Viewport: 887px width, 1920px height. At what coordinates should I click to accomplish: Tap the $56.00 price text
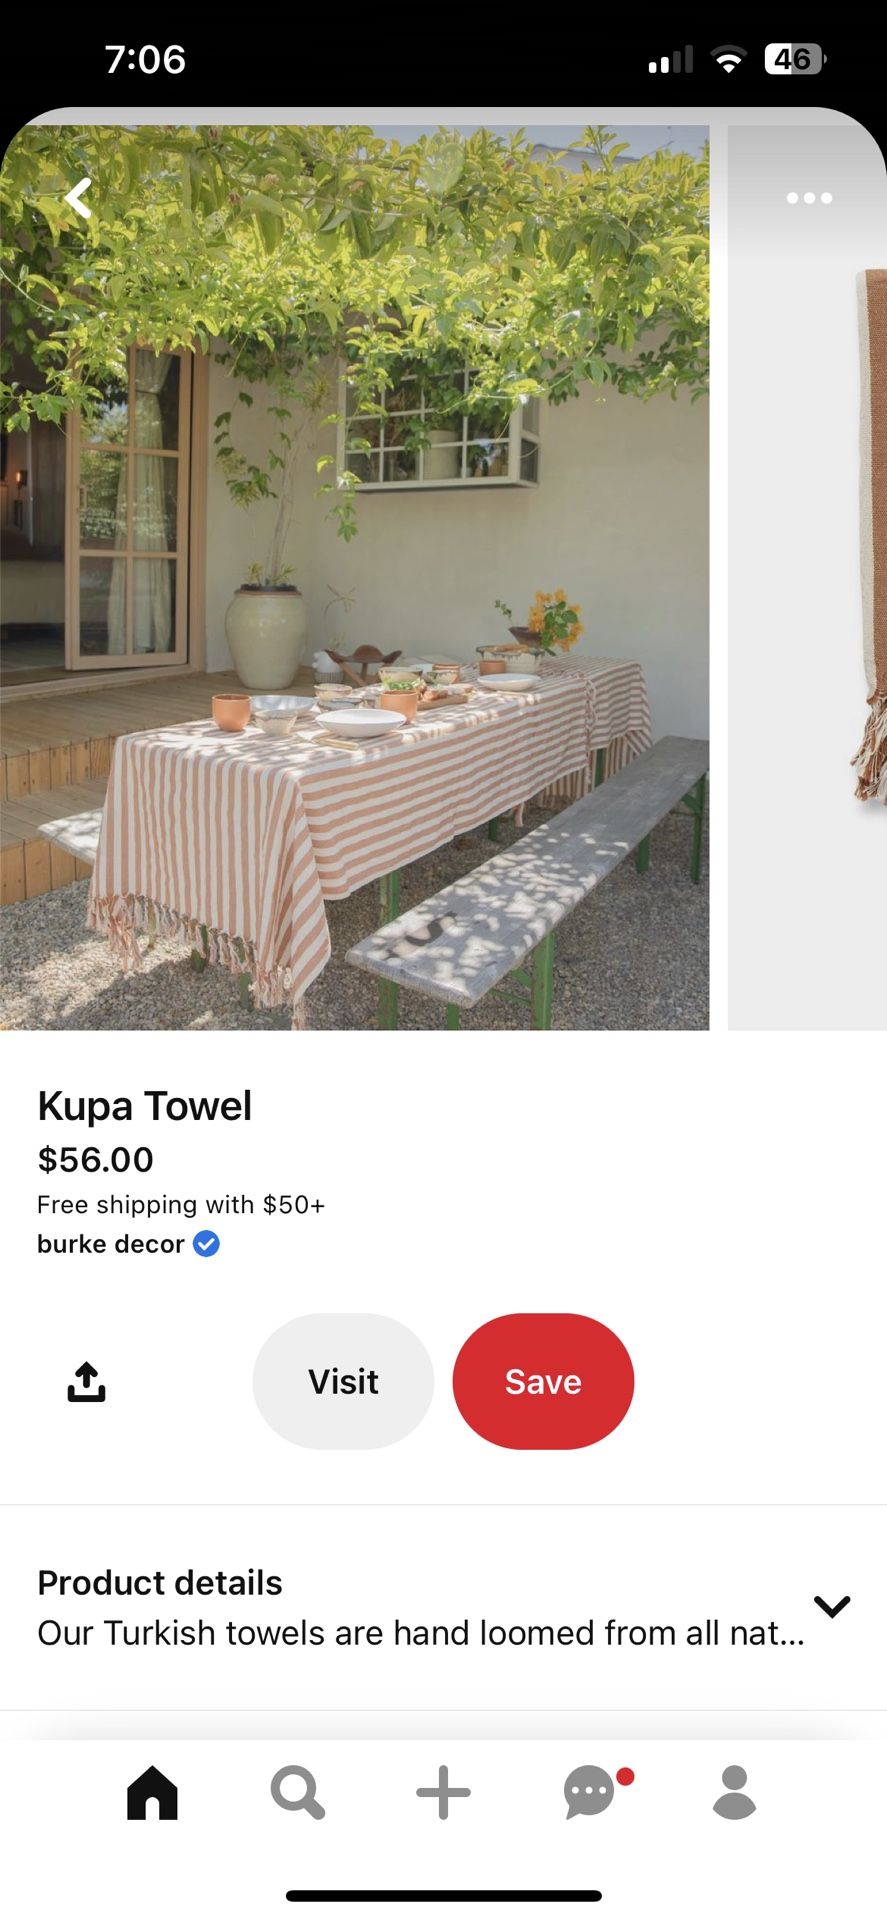tap(96, 1160)
